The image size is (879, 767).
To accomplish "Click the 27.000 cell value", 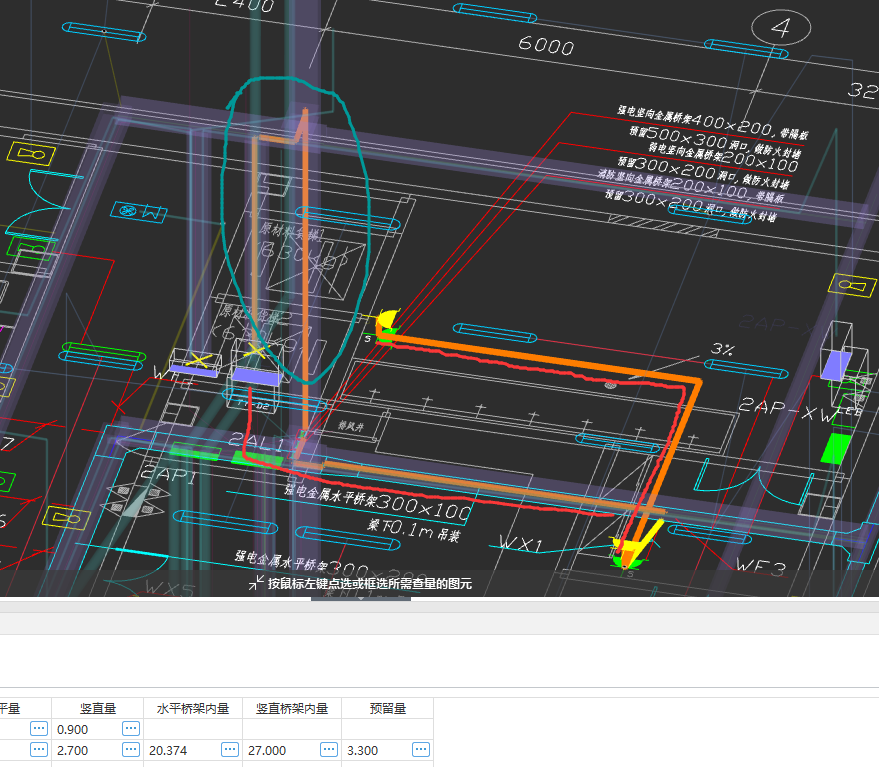I will click(x=267, y=750).
